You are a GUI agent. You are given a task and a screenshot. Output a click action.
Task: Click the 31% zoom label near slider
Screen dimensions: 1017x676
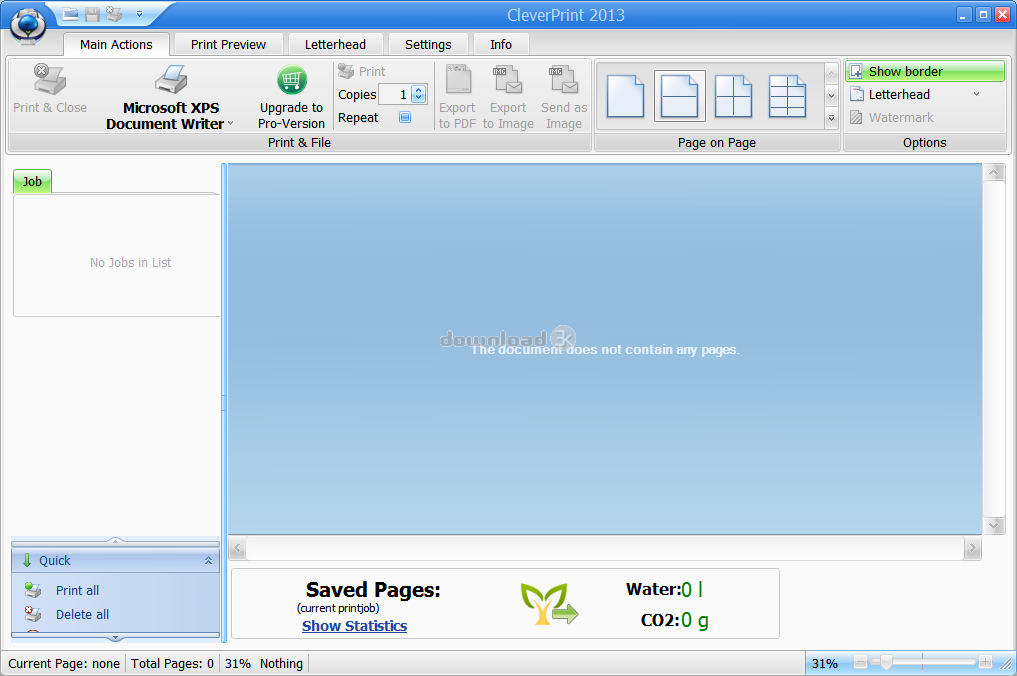tap(824, 664)
